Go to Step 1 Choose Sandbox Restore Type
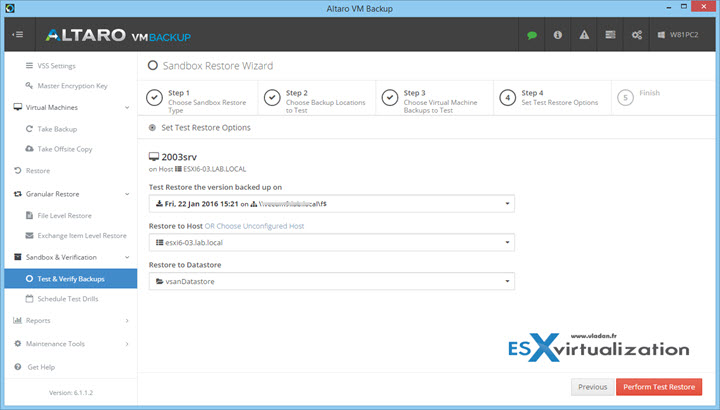The width and height of the screenshot is (720, 410). (x=198, y=98)
